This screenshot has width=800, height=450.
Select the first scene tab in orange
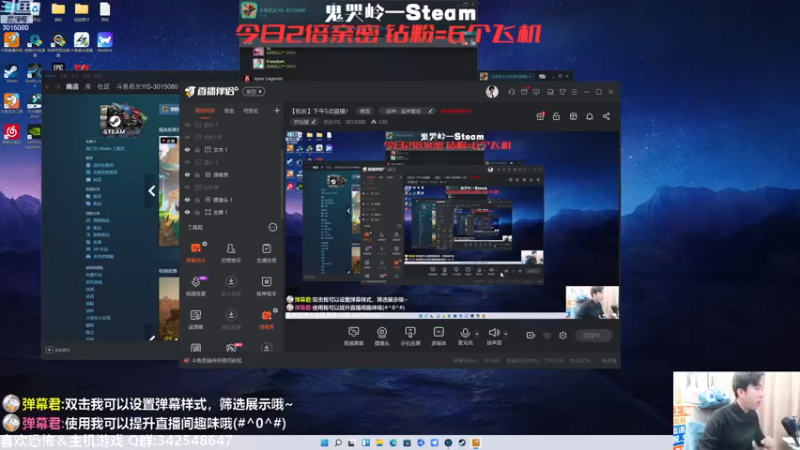pos(205,111)
